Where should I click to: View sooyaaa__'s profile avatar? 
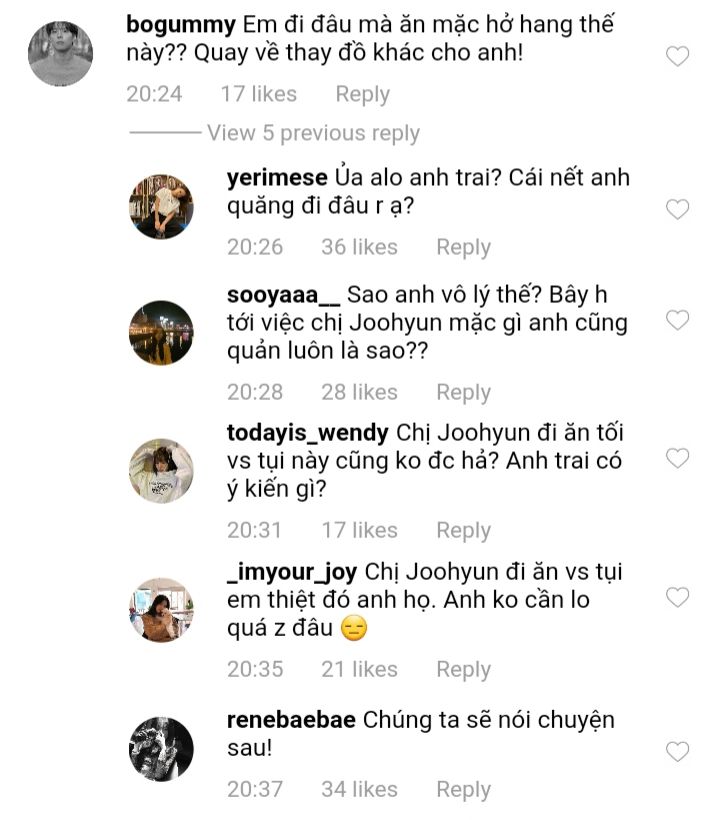coord(161,333)
